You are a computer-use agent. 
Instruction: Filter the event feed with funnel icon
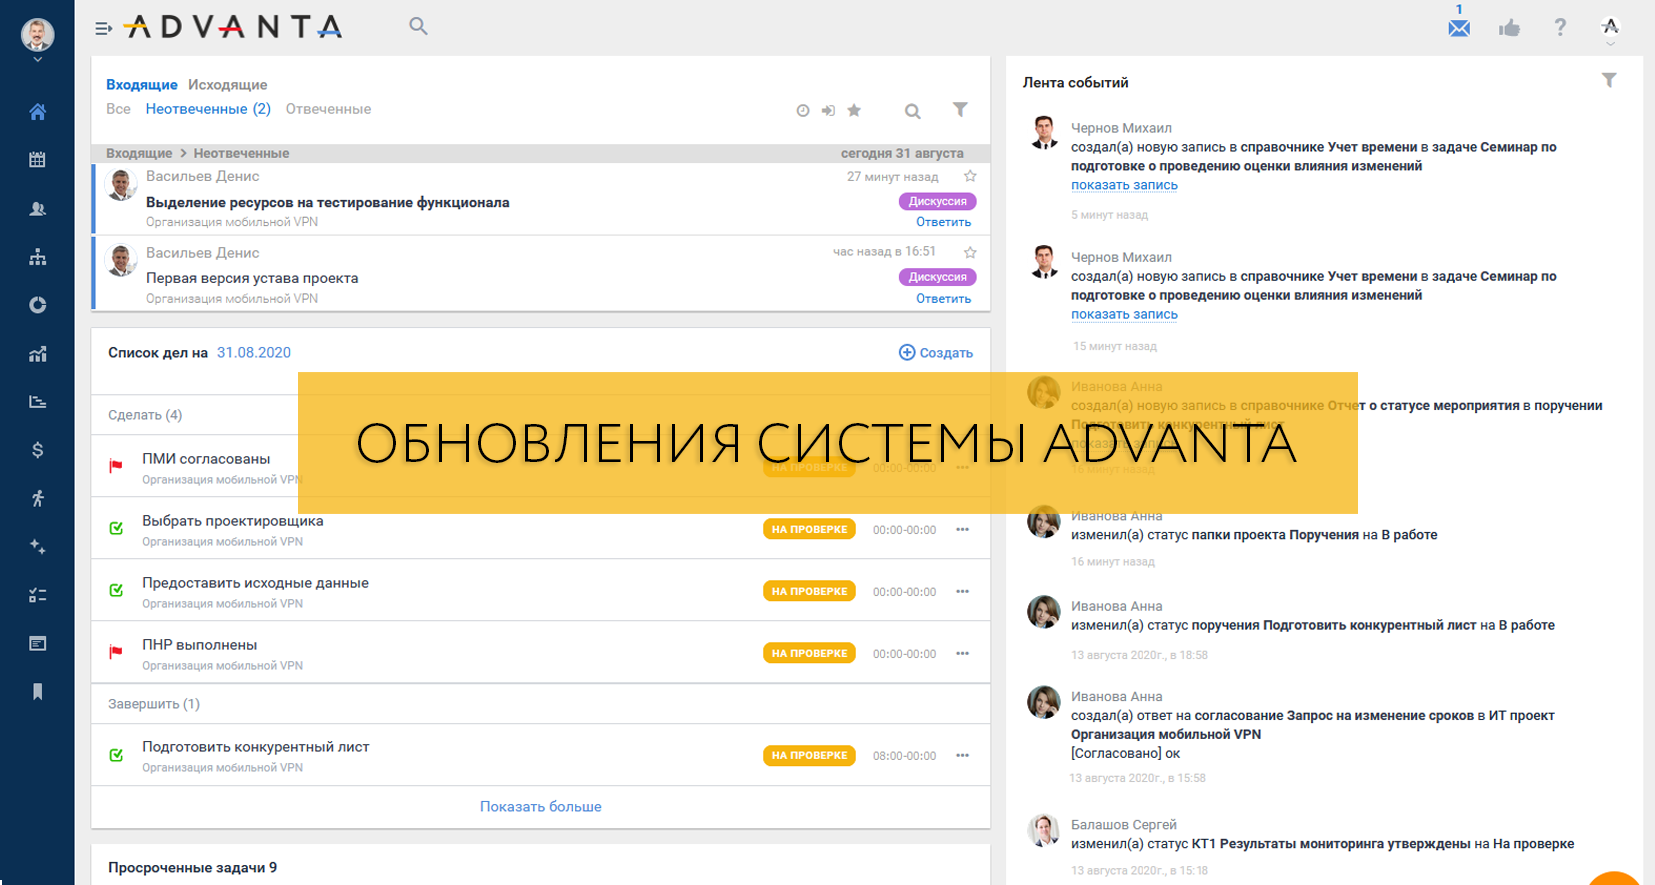coord(1608,81)
